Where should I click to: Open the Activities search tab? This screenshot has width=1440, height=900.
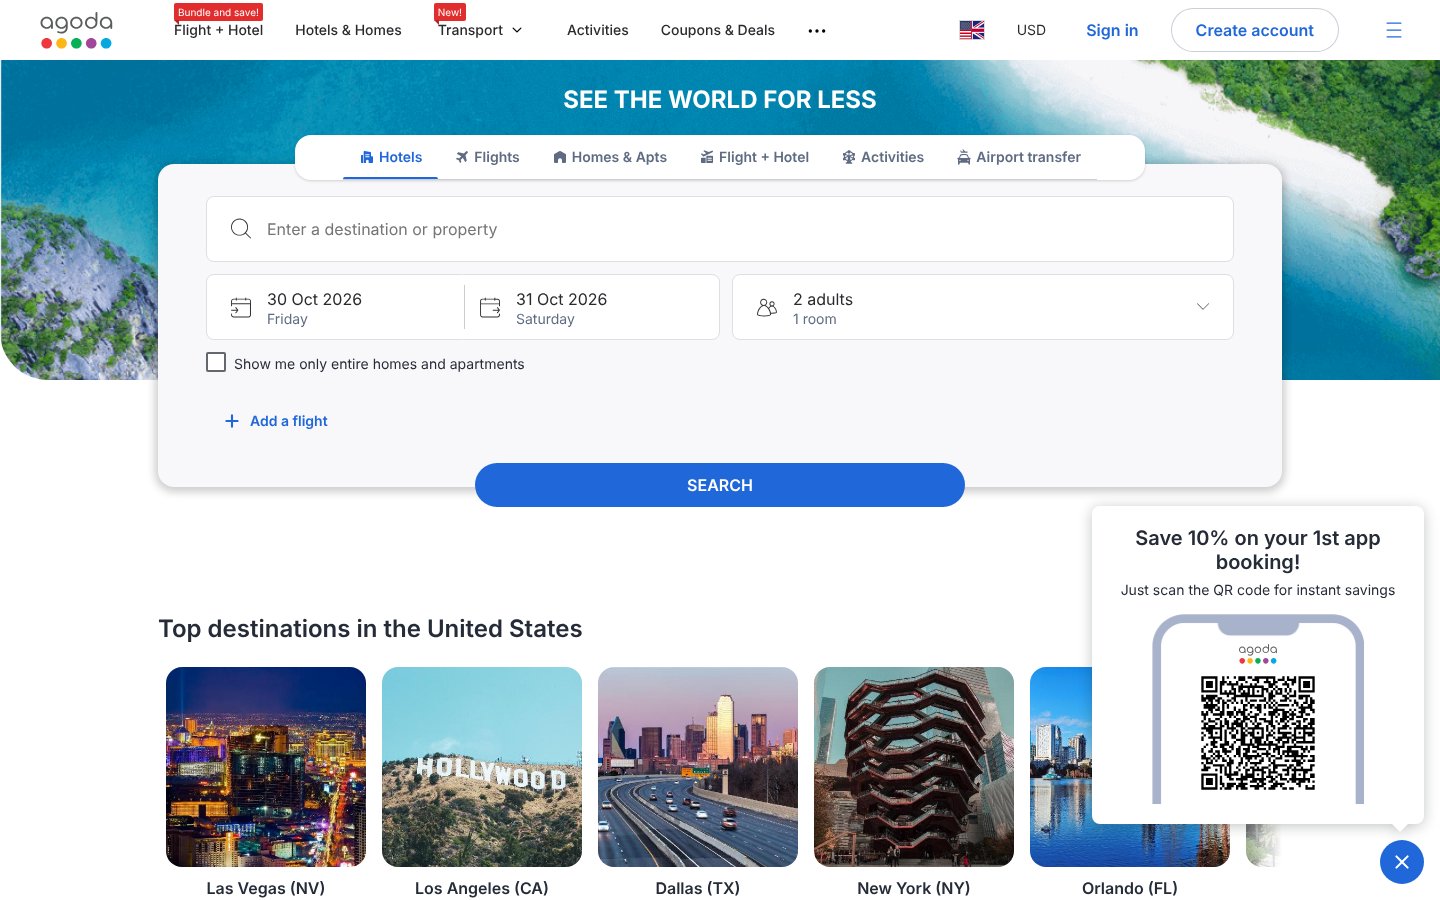click(883, 157)
